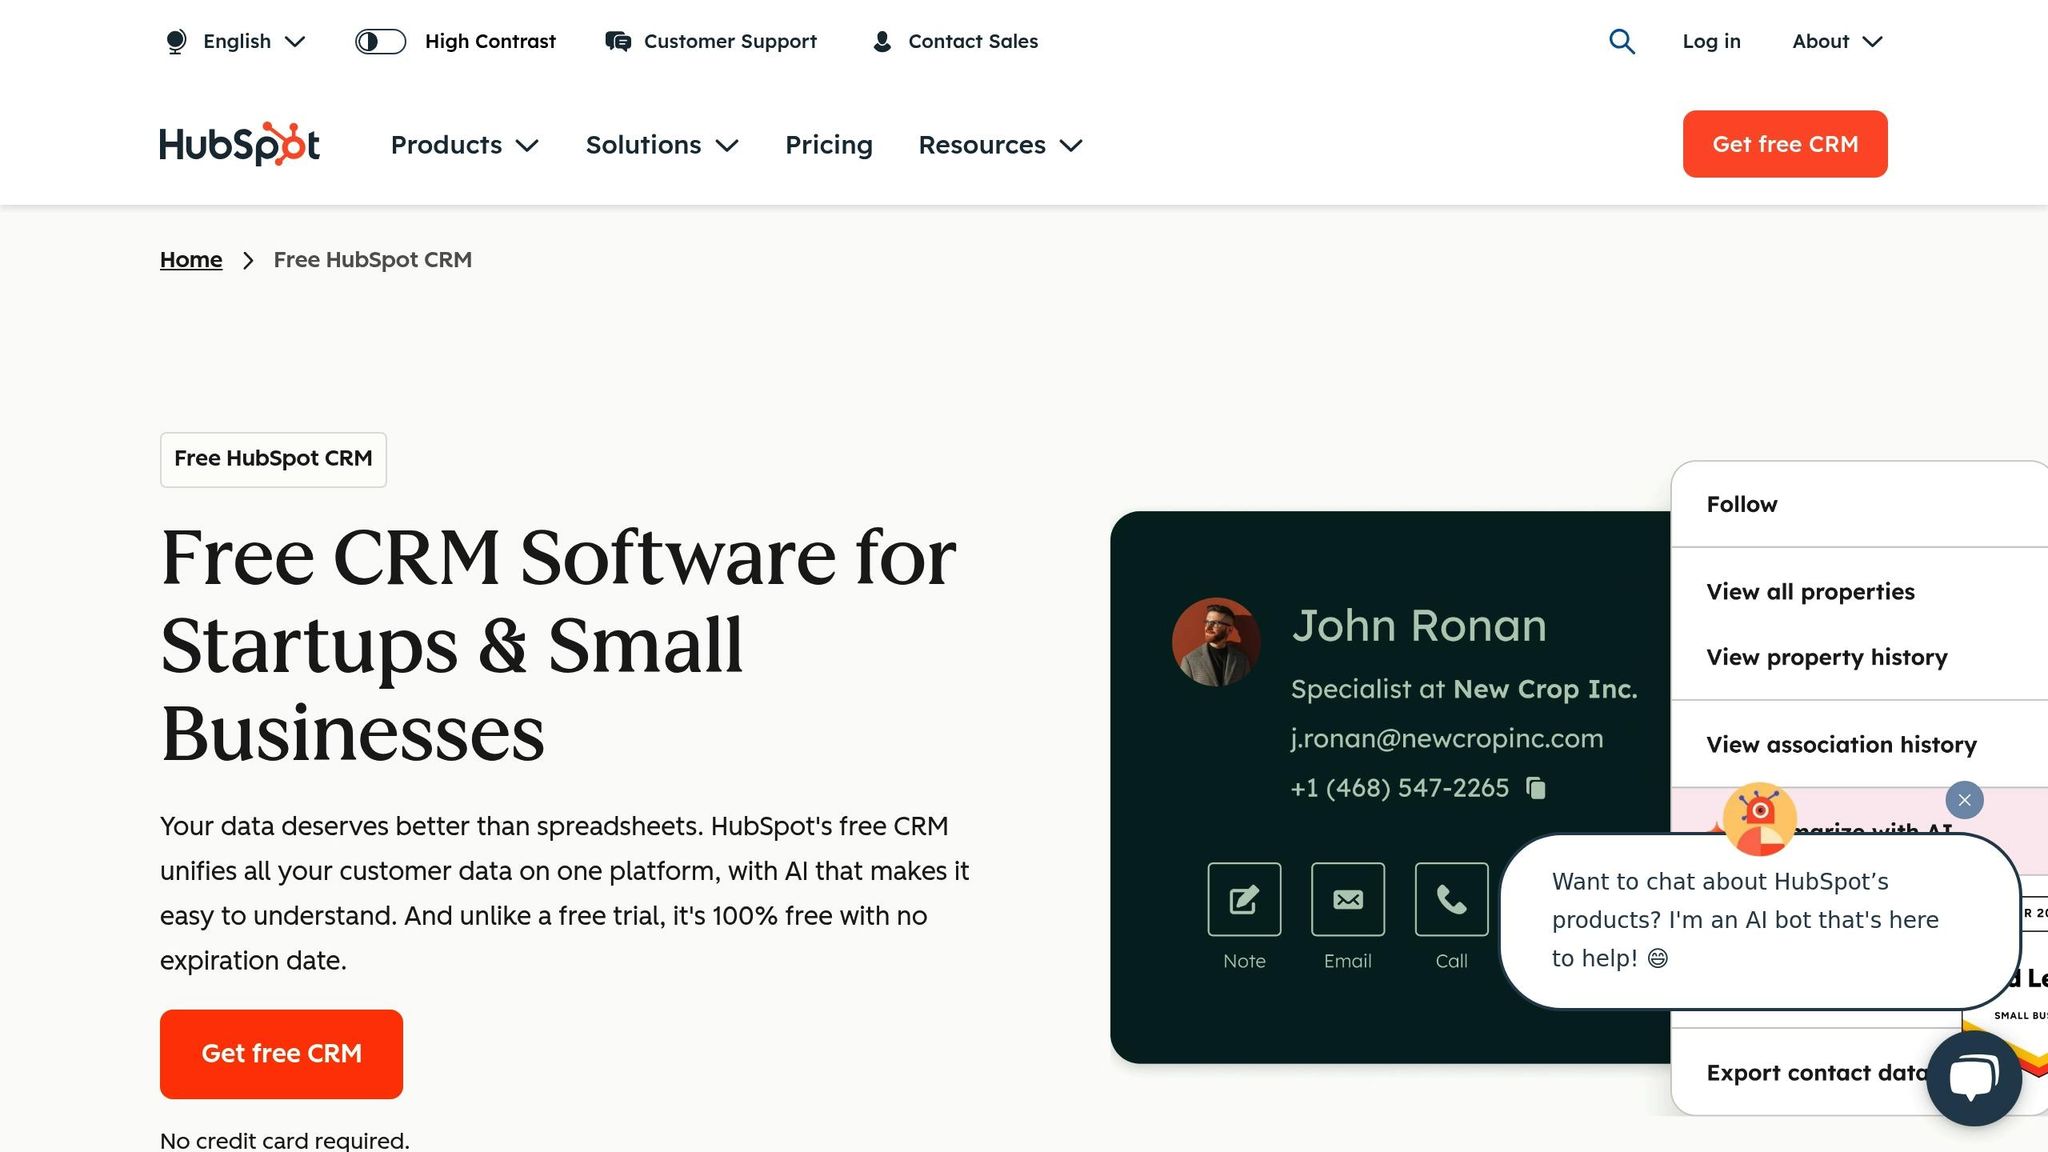Viewport: 2048px width, 1152px height.
Task: Click header Get free CRM button
Action: [1785, 144]
